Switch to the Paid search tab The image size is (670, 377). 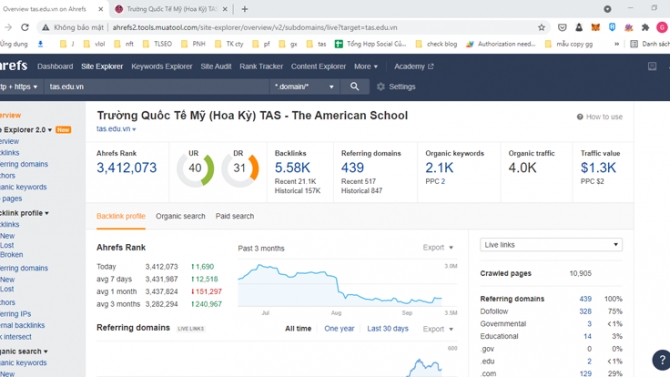(x=235, y=216)
